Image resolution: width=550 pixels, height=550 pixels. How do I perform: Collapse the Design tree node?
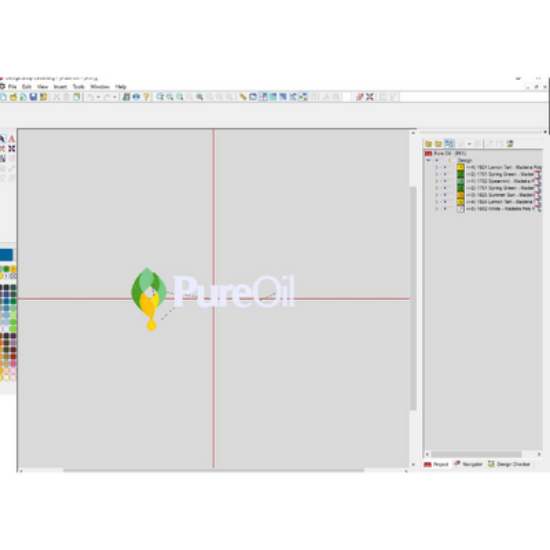pos(428,160)
